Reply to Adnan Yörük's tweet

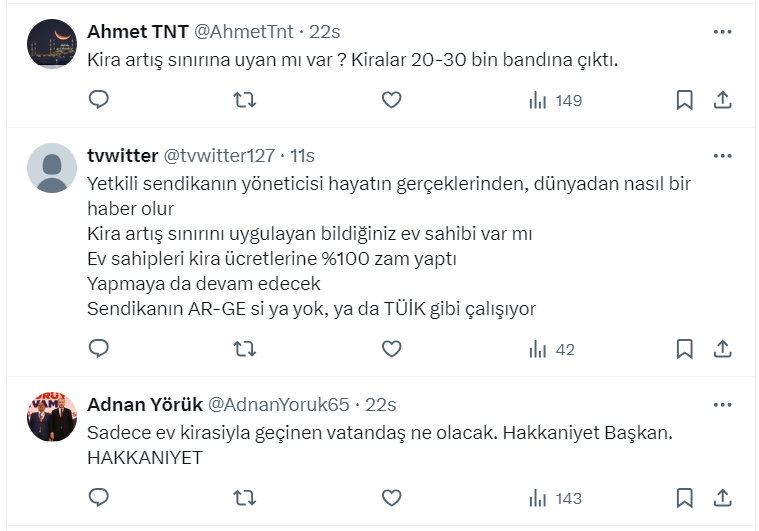pos(98,498)
